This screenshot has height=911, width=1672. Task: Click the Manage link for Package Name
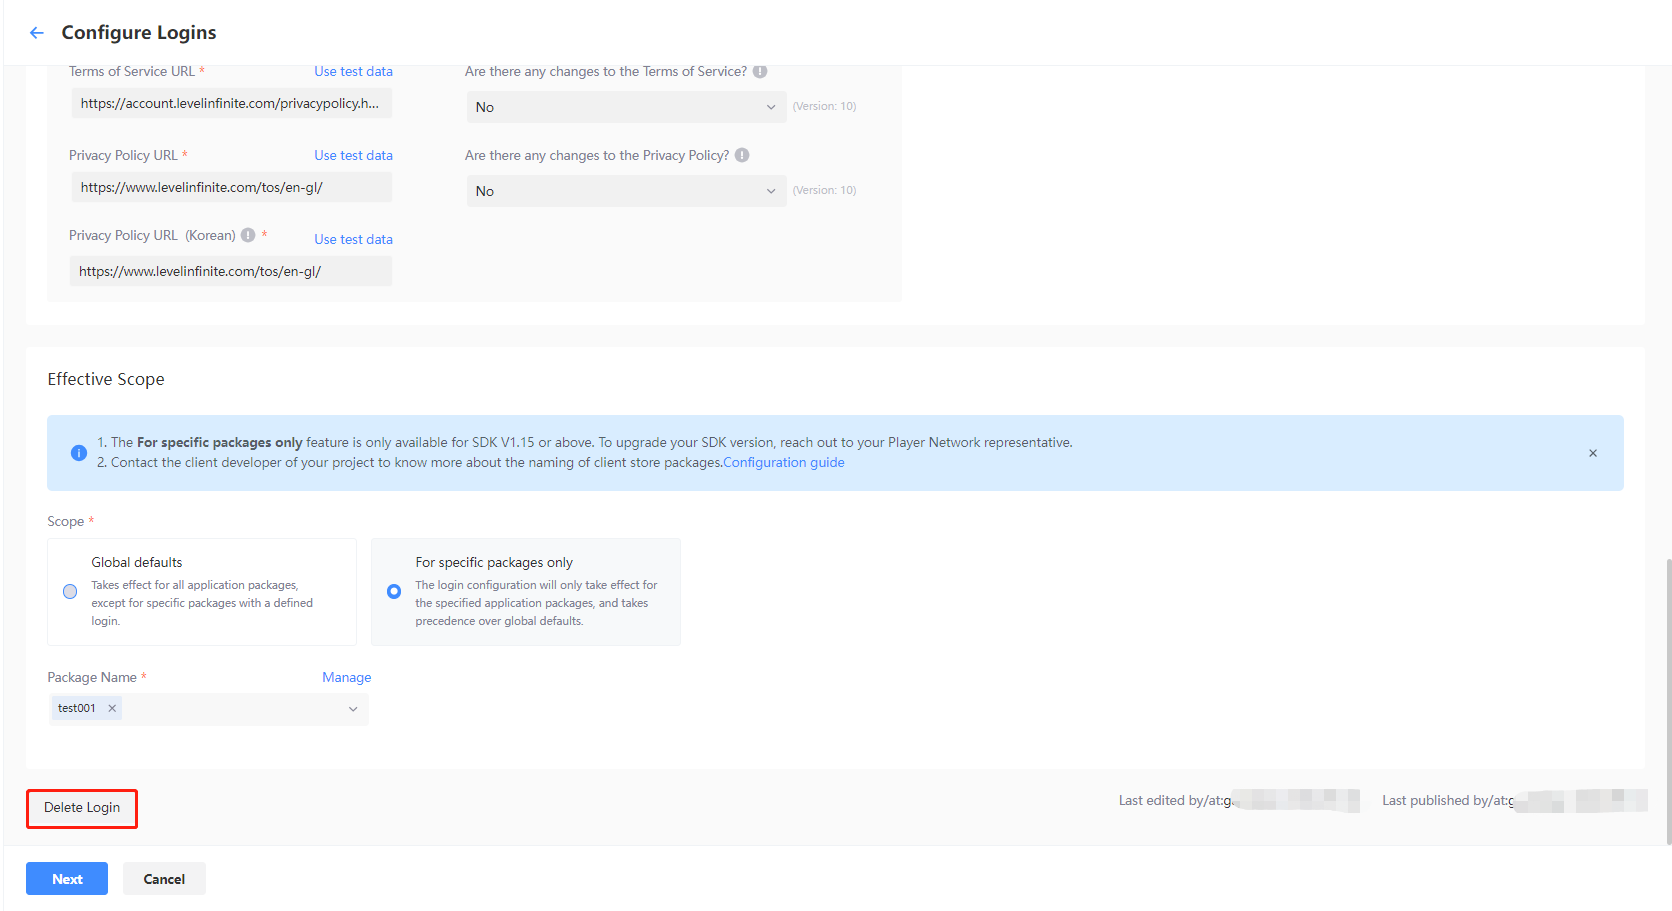[x=346, y=678]
